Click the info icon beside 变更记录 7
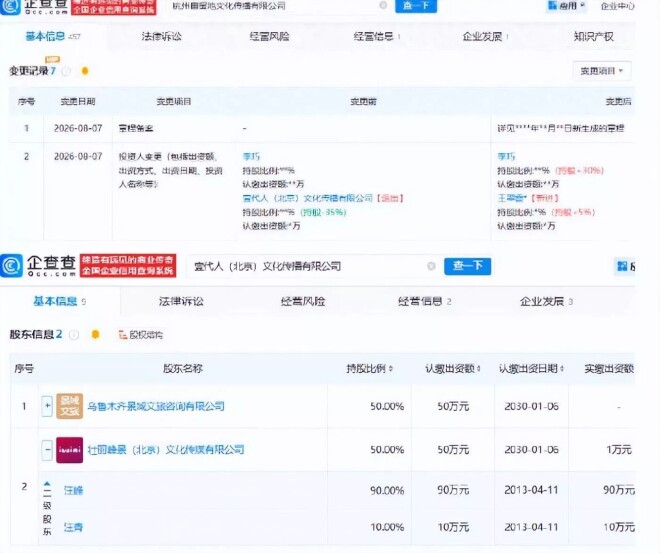The height and width of the screenshot is (553, 660). [66, 71]
